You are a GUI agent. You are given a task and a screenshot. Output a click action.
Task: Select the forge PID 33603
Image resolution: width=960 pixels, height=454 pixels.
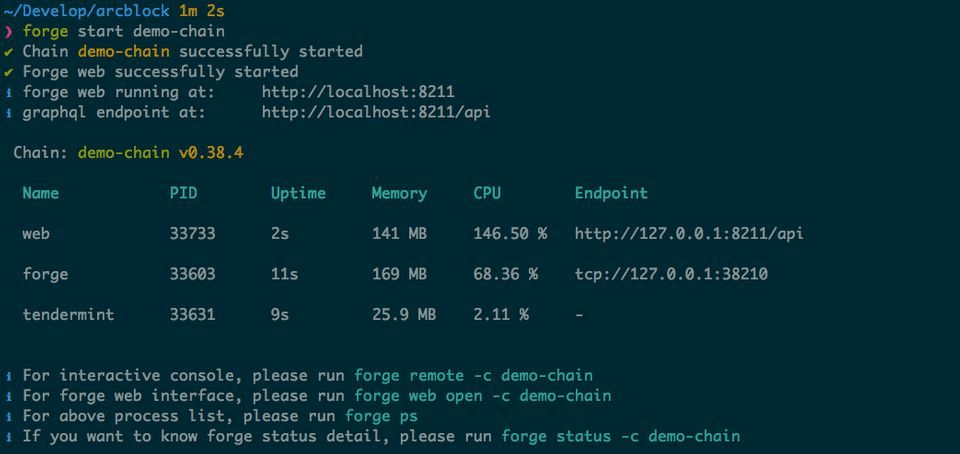(x=192, y=274)
